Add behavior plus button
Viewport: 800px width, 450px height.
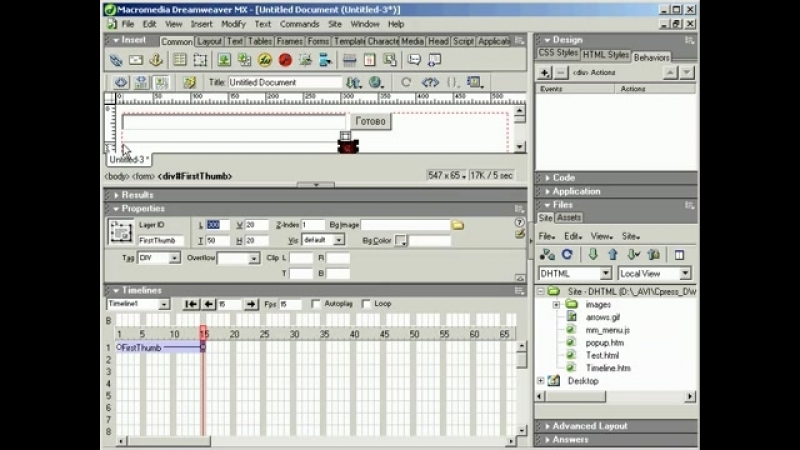pos(544,73)
